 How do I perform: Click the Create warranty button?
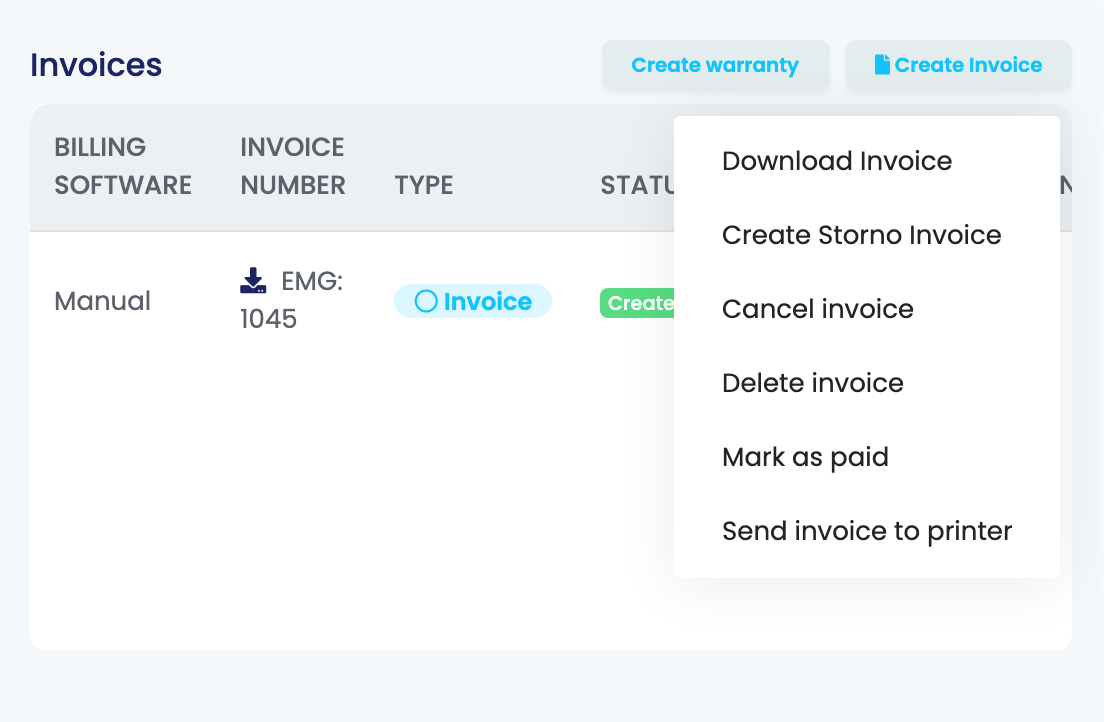tap(715, 65)
